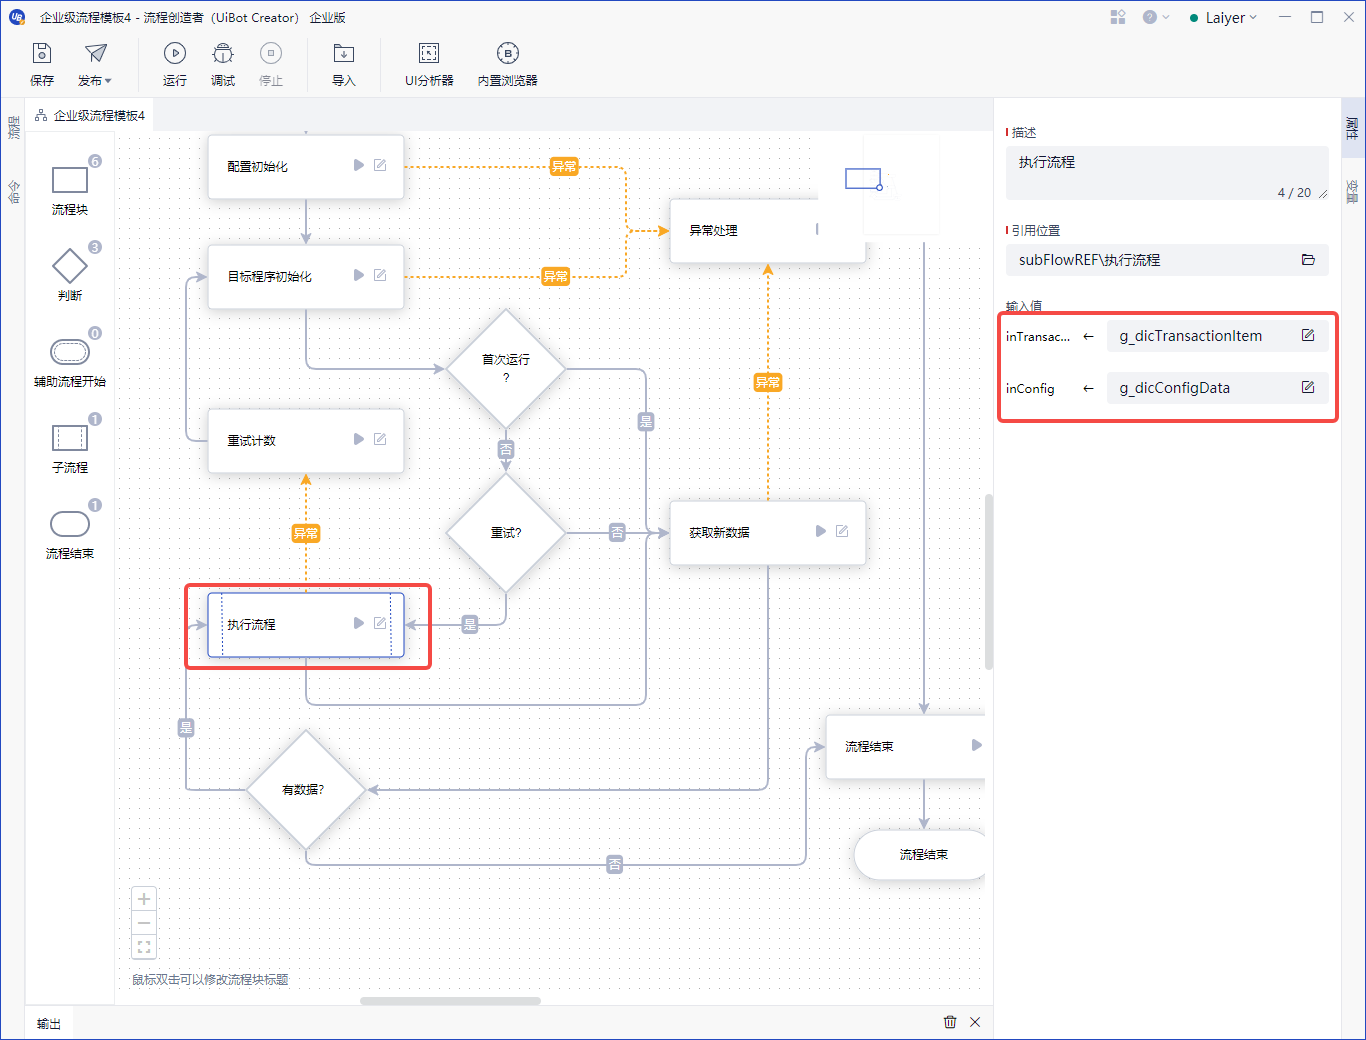Run the flow with 运行 button
This screenshot has width=1366, height=1040.
pyautogui.click(x=175, y=64)
